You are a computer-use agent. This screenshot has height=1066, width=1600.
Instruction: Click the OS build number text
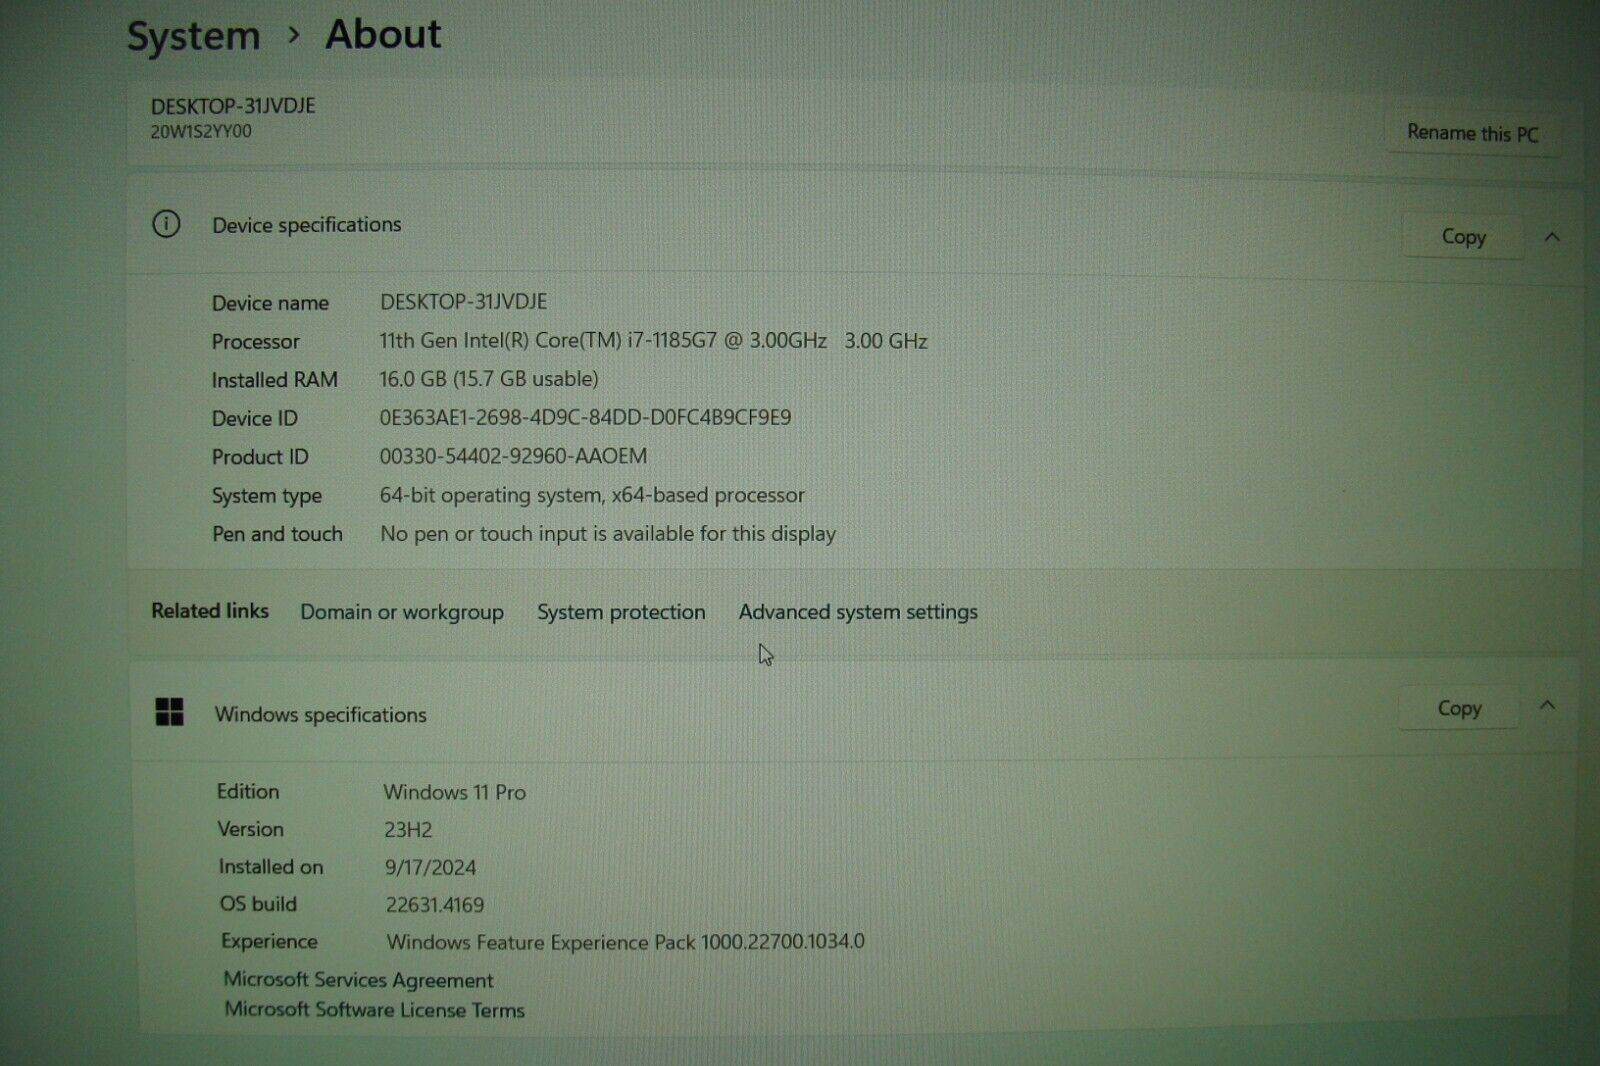point(435,905)
